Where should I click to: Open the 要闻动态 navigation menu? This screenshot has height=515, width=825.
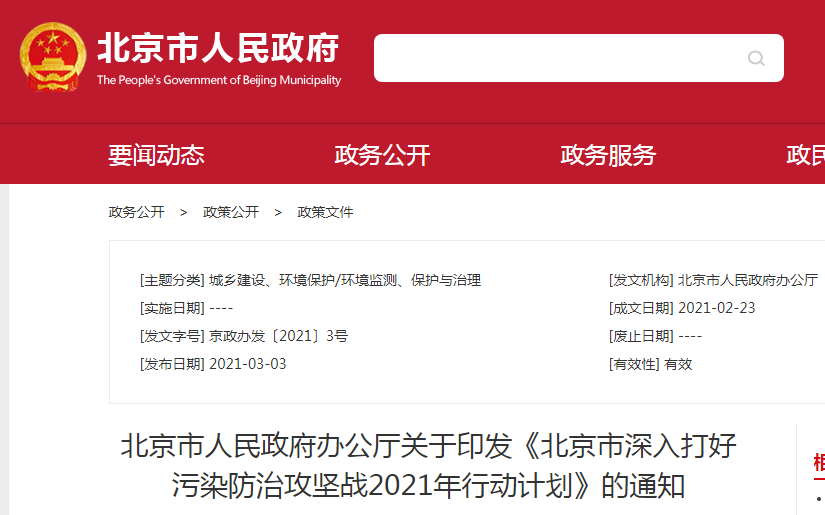[156, 155]
